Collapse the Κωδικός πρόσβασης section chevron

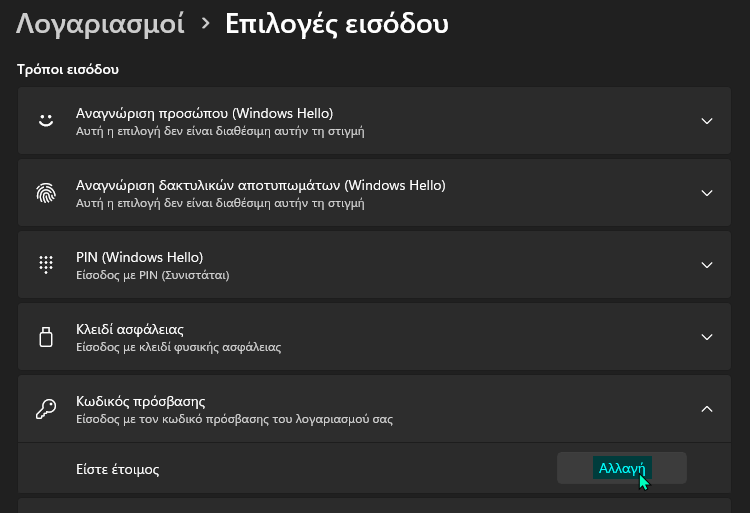point(706,409)
